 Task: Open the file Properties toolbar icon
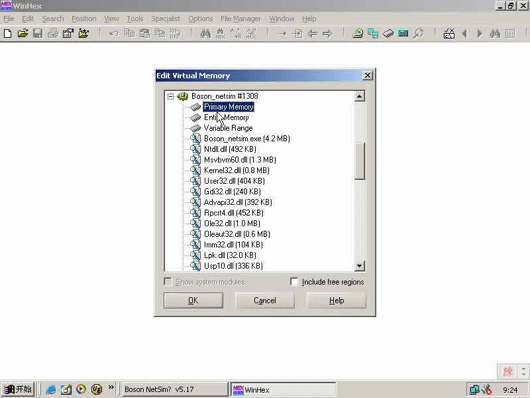tap(68, 33)
